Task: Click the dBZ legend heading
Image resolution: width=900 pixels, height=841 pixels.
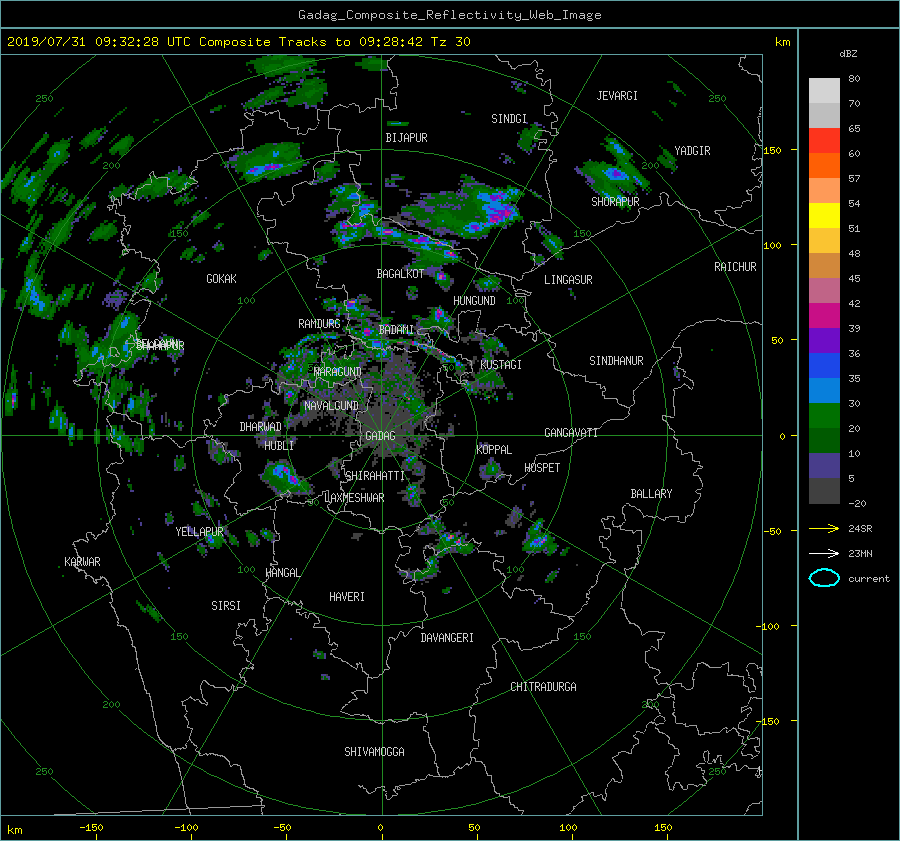Action: (x=848, y=54)
